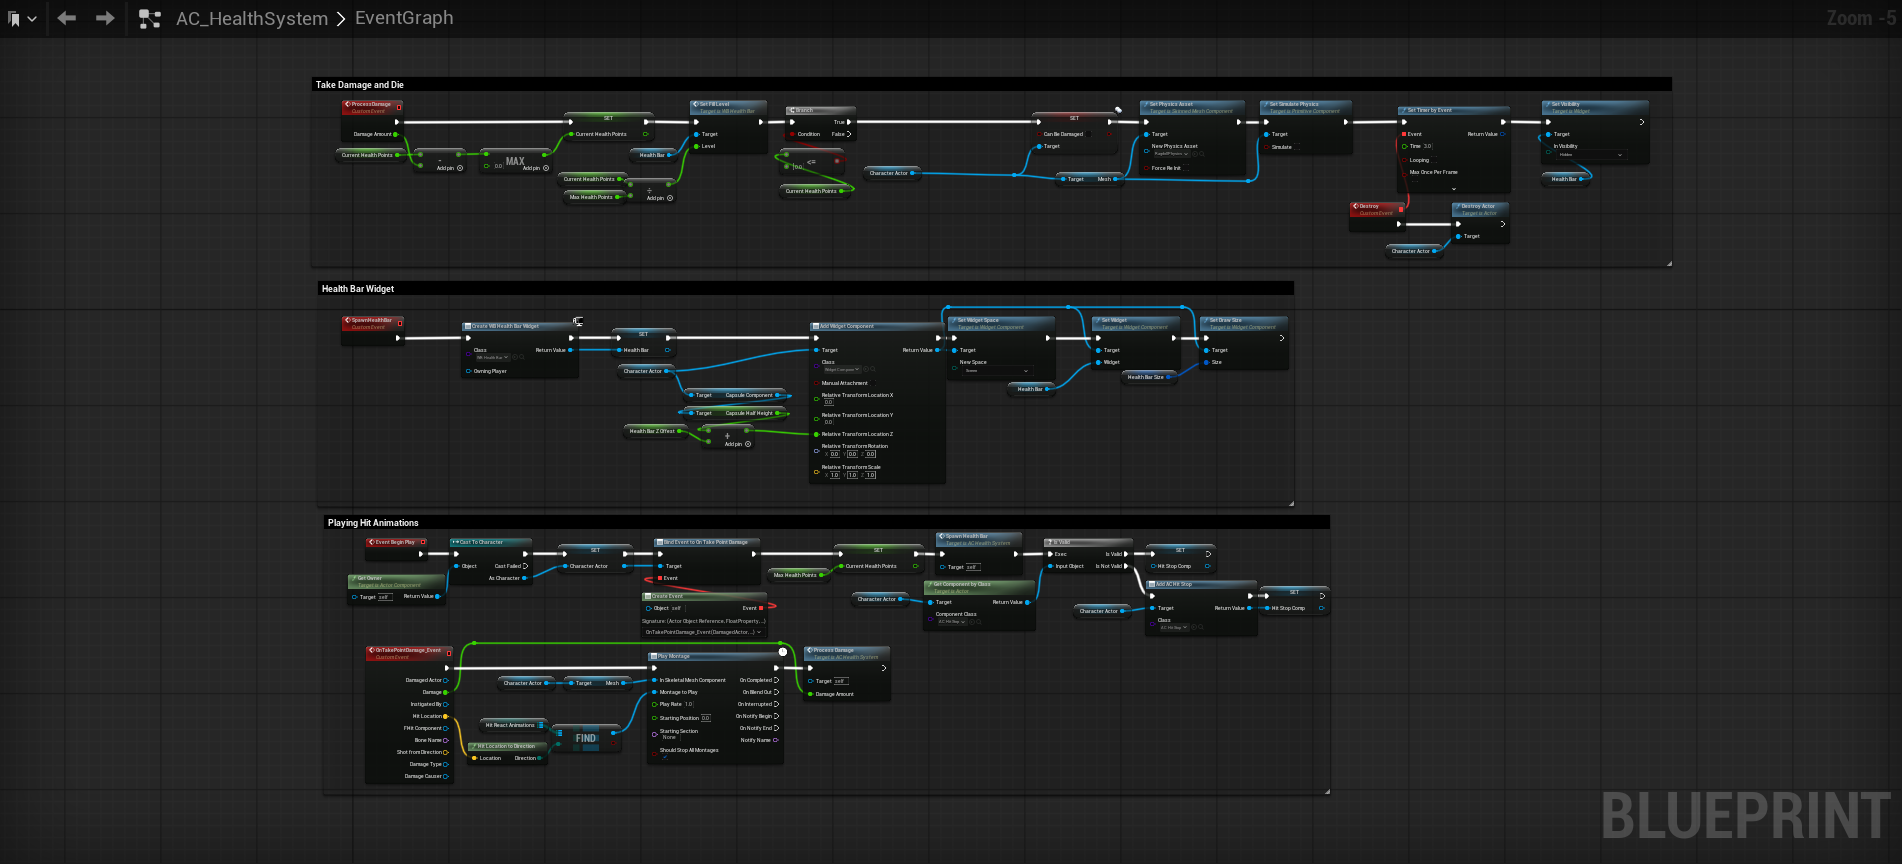Add a pin on the subtract node
1902x864 pixels.
tap(450, 168)
